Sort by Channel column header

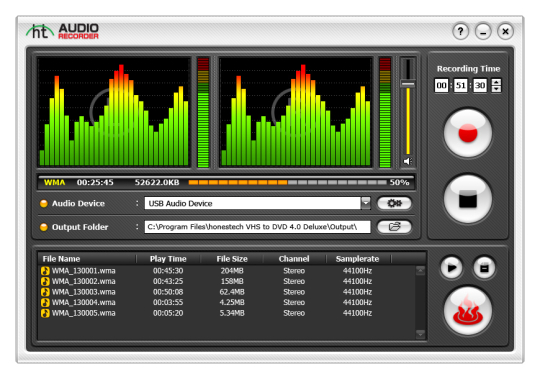click(294, 259)
